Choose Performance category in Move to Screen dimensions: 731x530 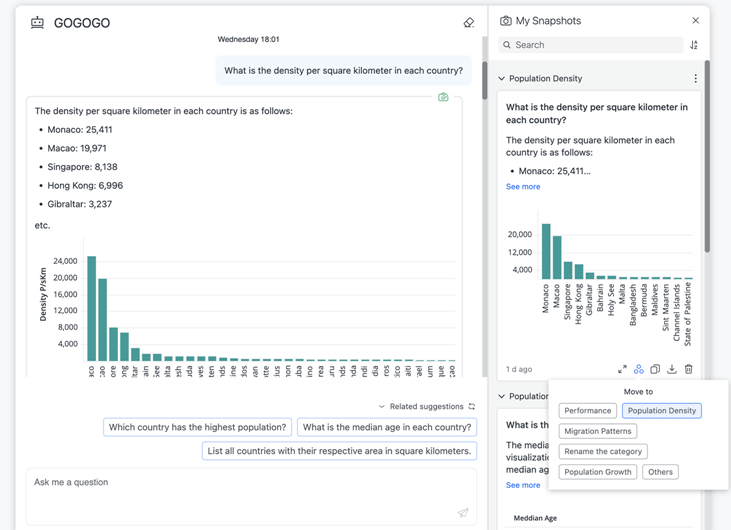click(x=587, y=411)
